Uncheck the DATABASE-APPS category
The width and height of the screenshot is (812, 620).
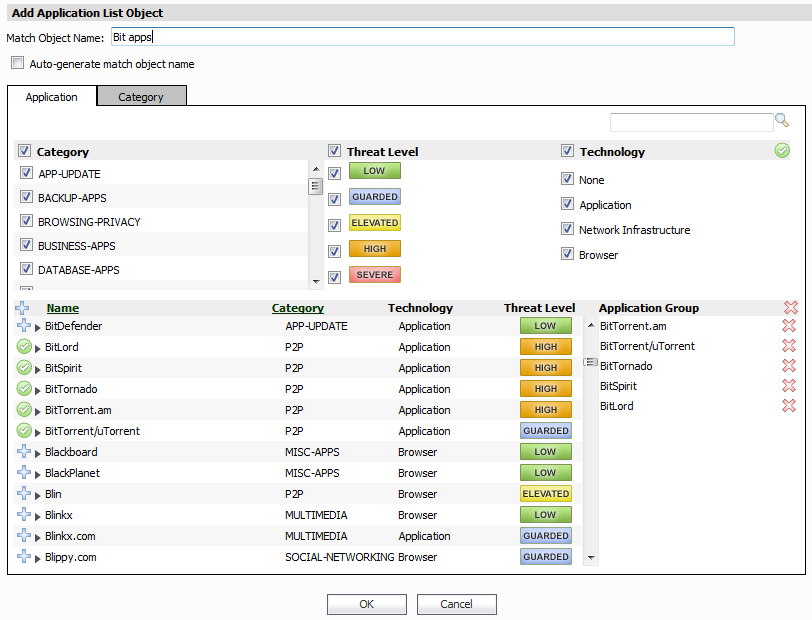26,269
